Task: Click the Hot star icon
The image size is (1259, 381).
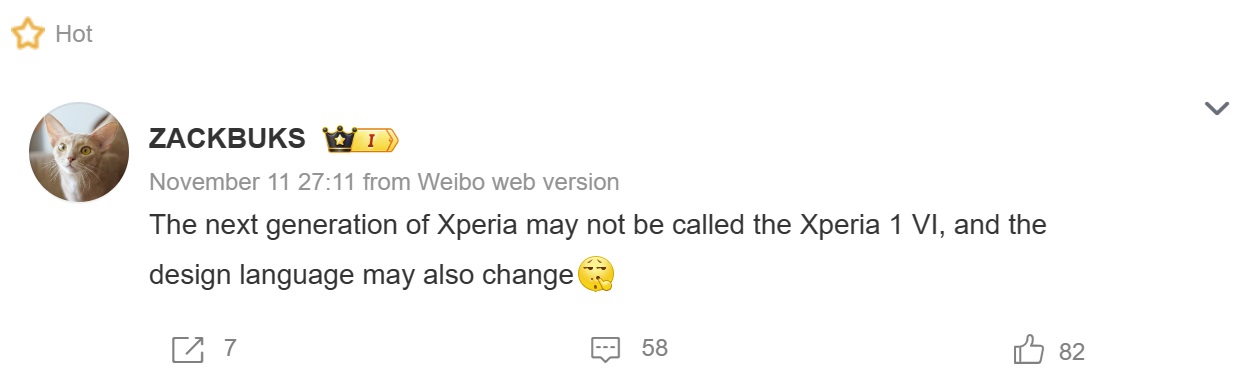Action: [x=27, y=34]
